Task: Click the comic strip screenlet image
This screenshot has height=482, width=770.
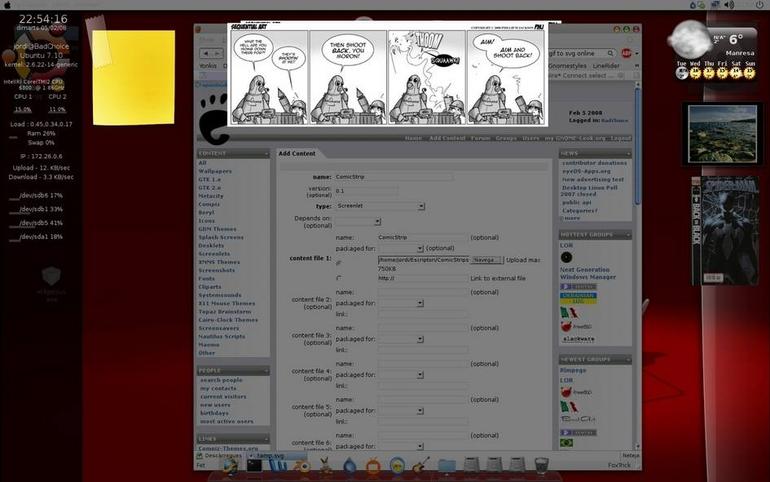Action: [387, 74]
